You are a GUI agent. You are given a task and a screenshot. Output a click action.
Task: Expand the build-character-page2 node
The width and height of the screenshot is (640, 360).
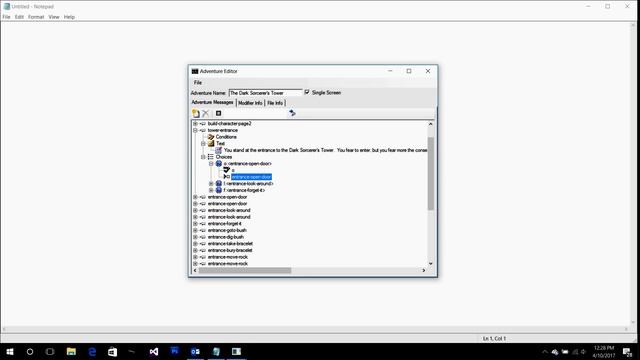click(195, 123)
